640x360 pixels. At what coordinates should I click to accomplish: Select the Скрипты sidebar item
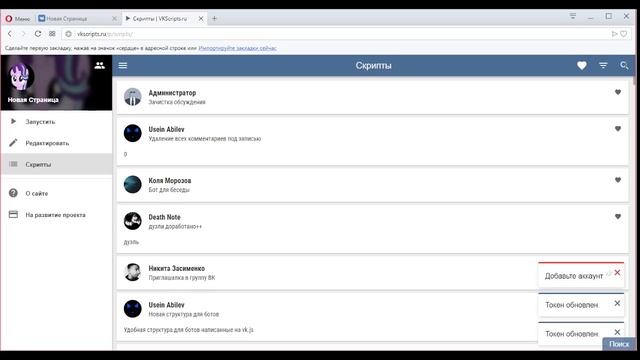(56, 164)
